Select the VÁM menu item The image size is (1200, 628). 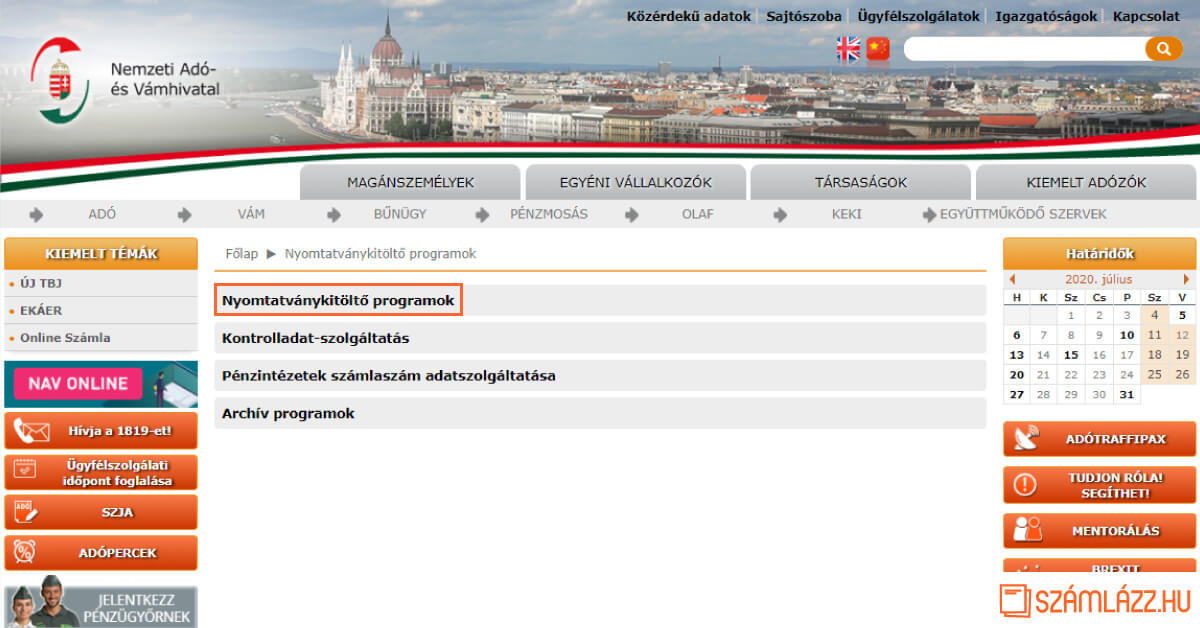point(251,214)
